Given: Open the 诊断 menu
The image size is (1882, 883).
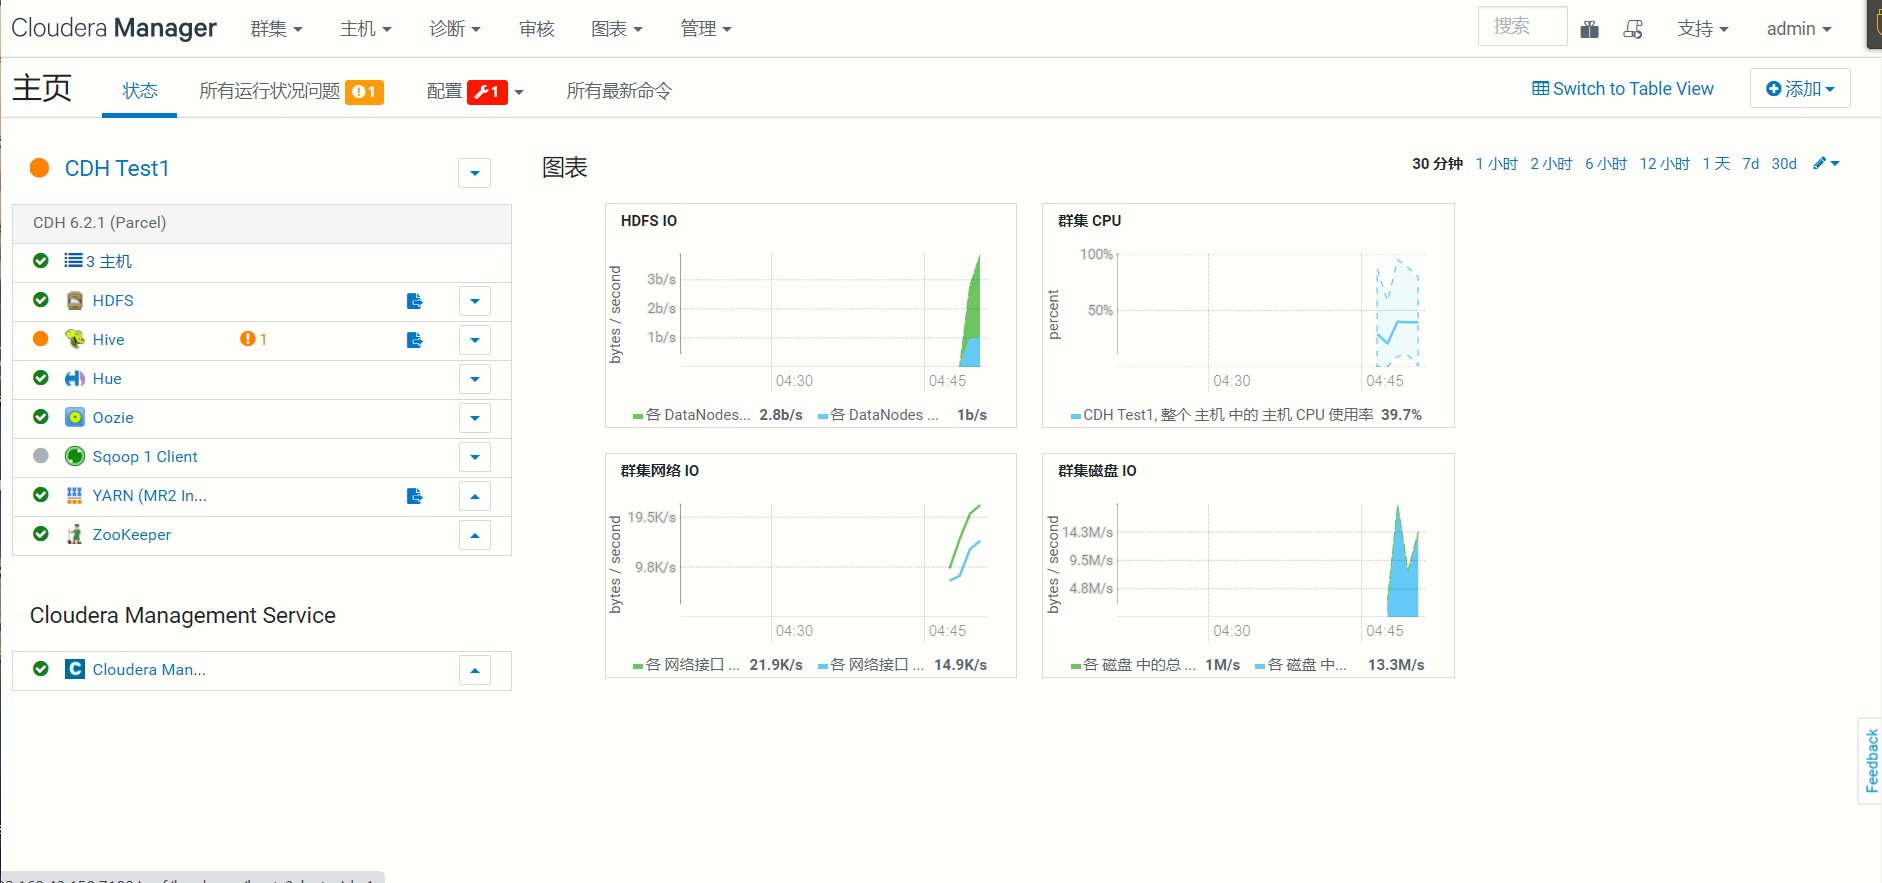Looking at the screenshot, I should pyautogui.click(x=455, y=29).
